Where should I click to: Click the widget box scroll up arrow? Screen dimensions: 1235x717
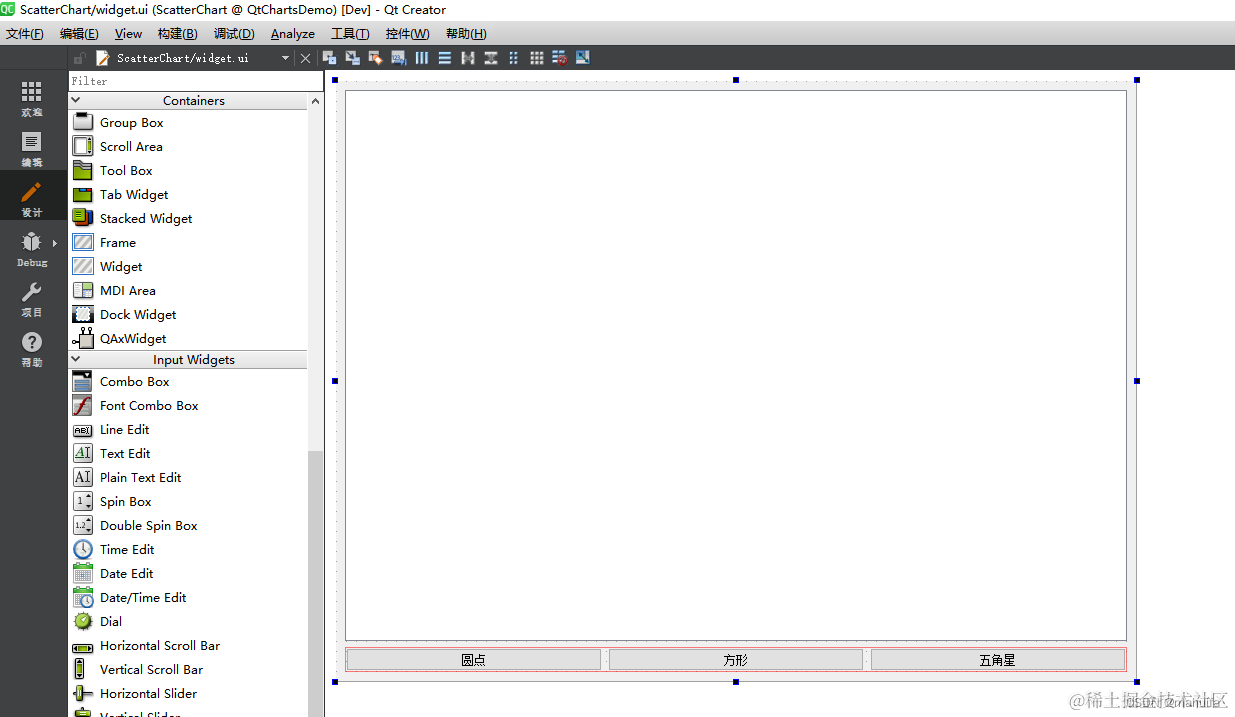tap(316, 101)
